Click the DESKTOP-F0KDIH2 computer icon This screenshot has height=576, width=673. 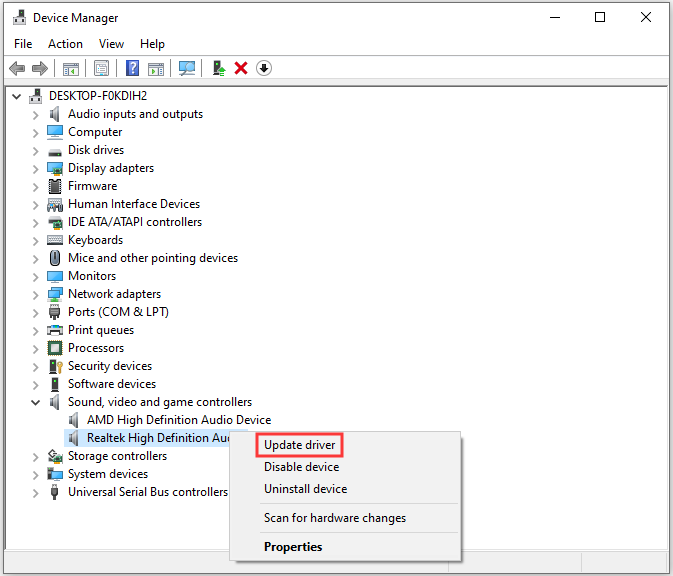(36, 96)
